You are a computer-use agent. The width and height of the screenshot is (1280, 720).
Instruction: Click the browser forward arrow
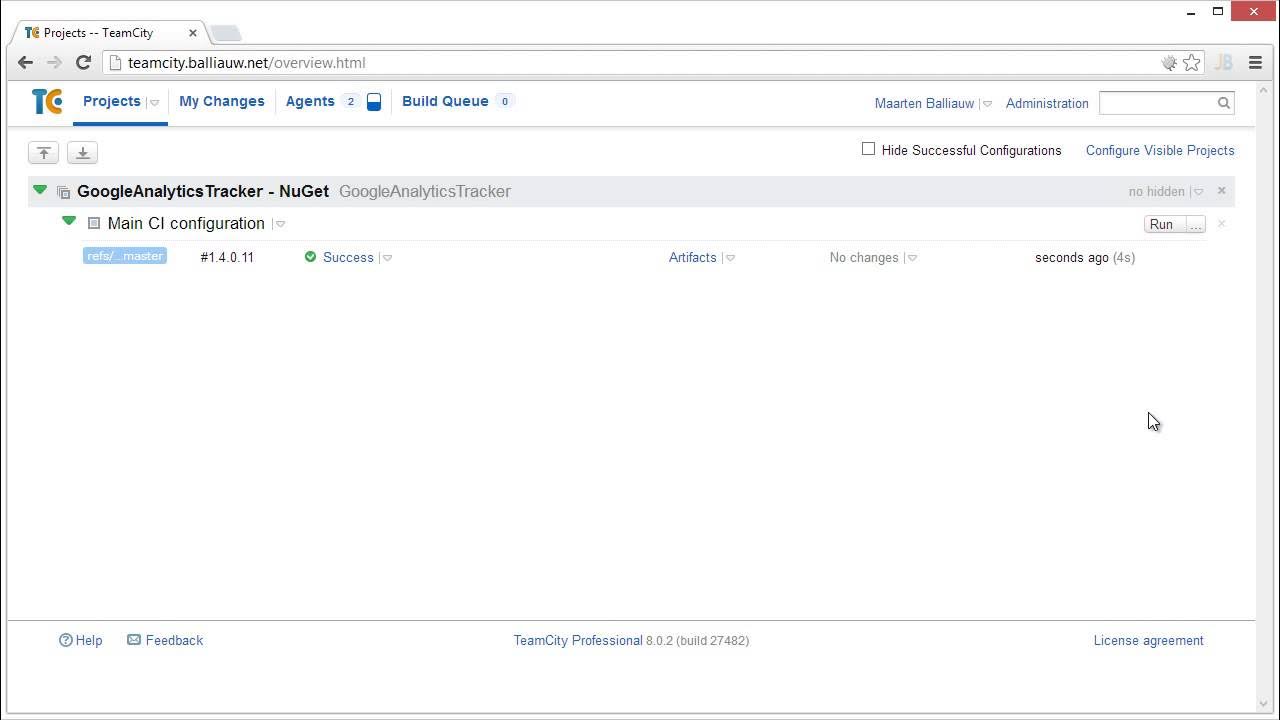pos(54,63)
